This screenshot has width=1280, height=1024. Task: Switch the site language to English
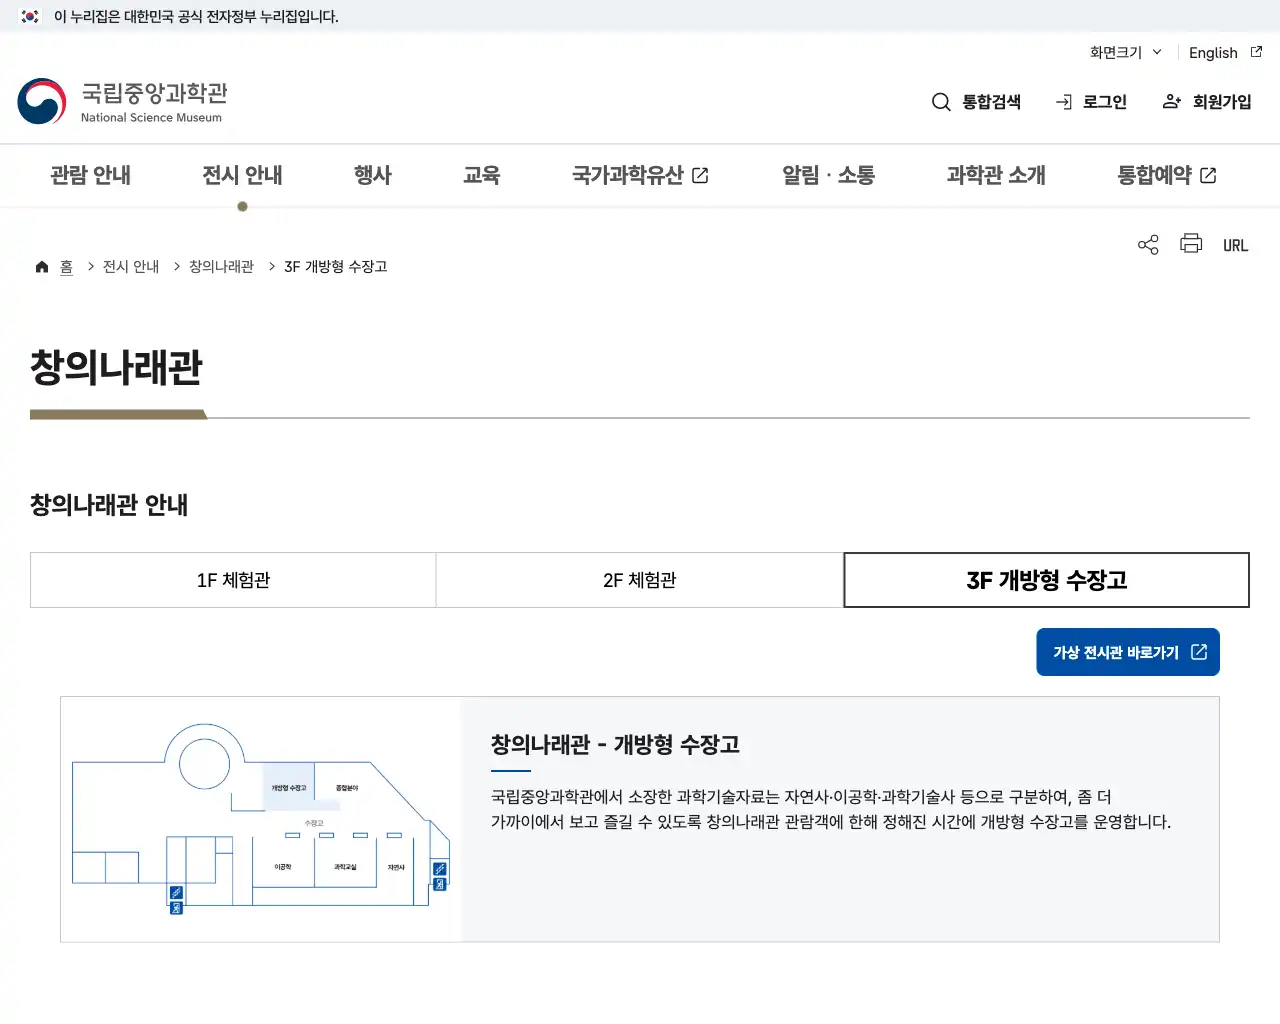pyautogui.click(x=1212, y=53)
